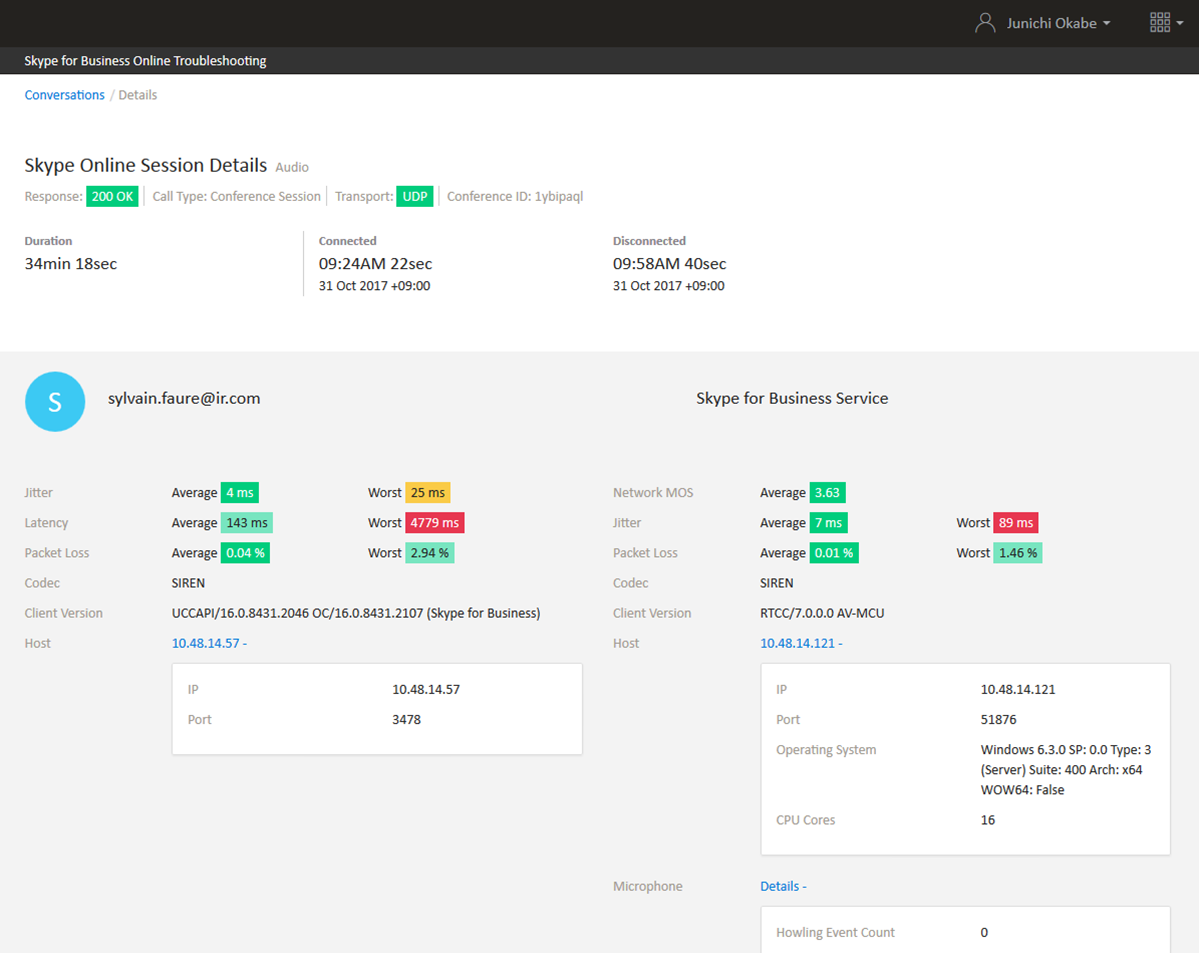Click the 200 OK response badge
Viewport: 1199px width, 953px height.
(x=112, y=197)
